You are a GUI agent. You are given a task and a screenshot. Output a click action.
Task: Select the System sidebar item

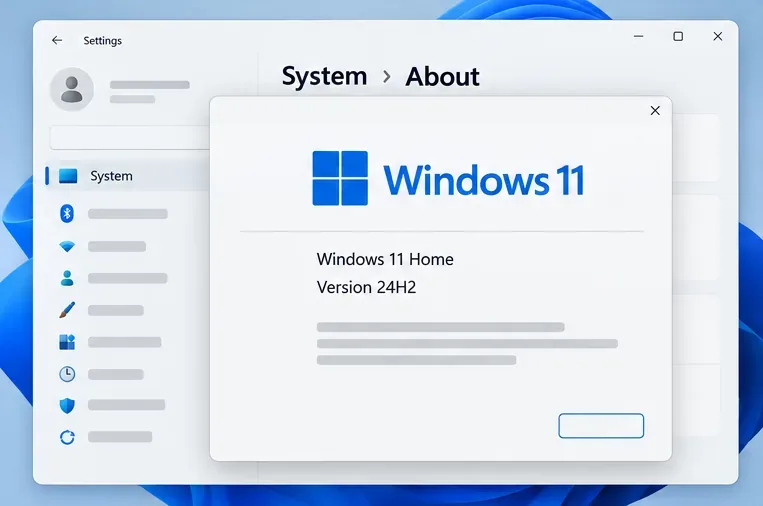tap(127, 176)
